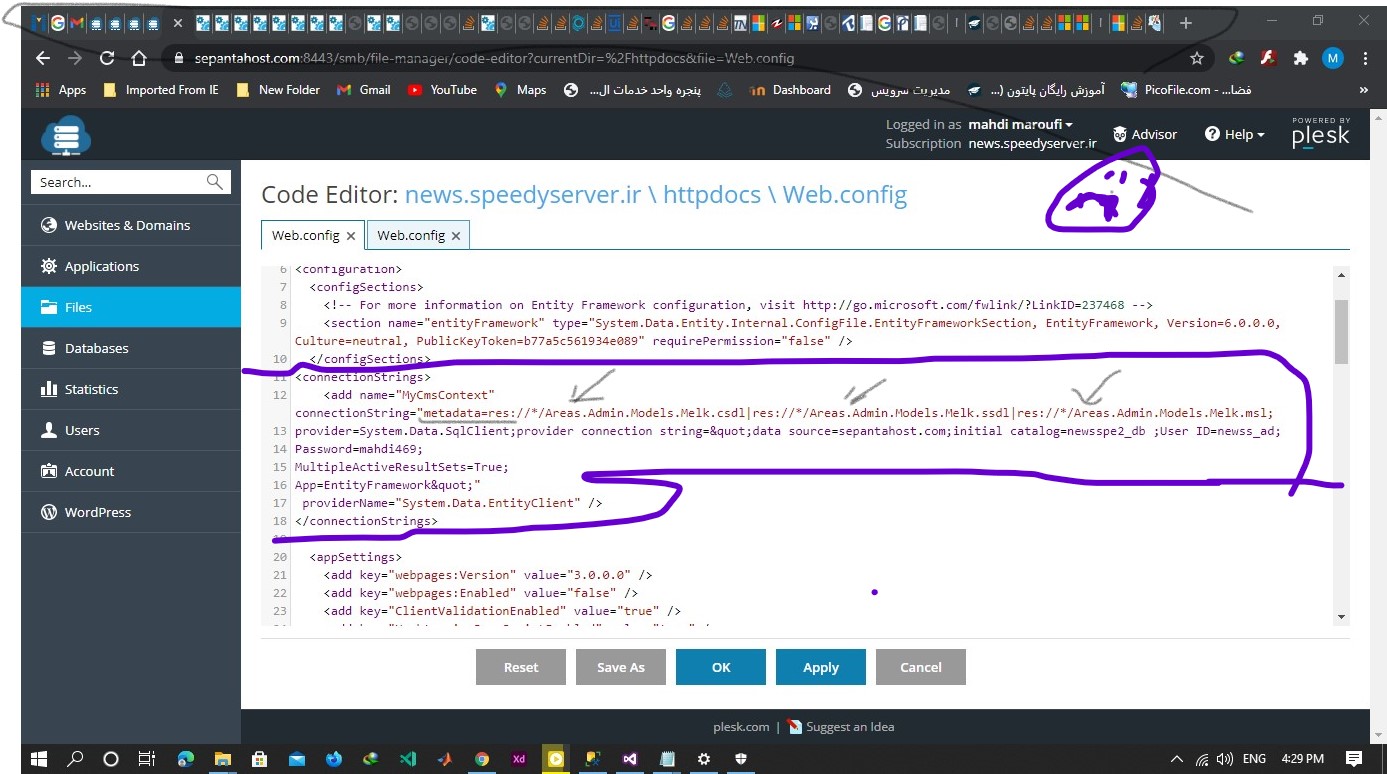Open the plesk.com footer link
This screenshot has width=1387, height=774.
tap(741, 727)
